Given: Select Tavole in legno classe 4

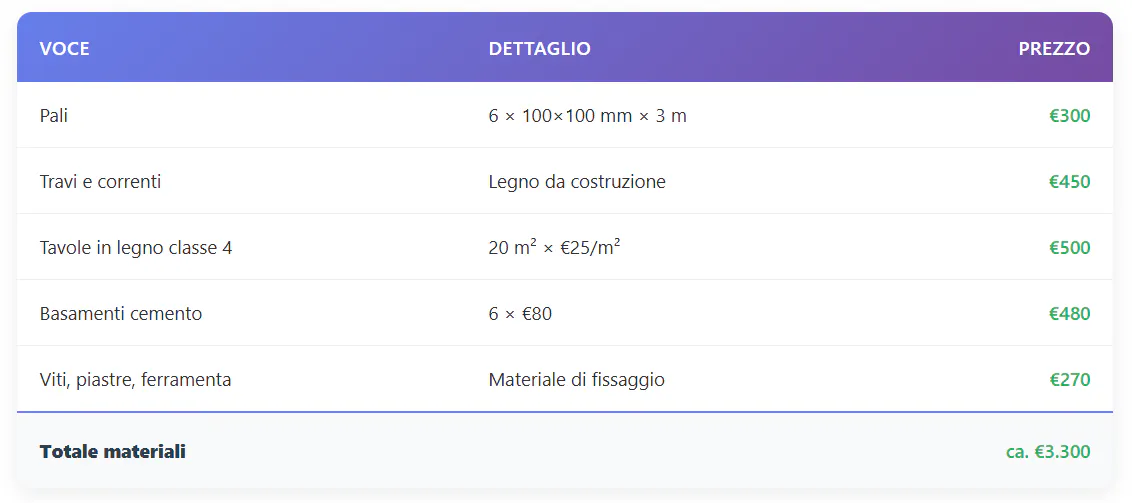Looking at the screenshot, I should tap(136, 248).
